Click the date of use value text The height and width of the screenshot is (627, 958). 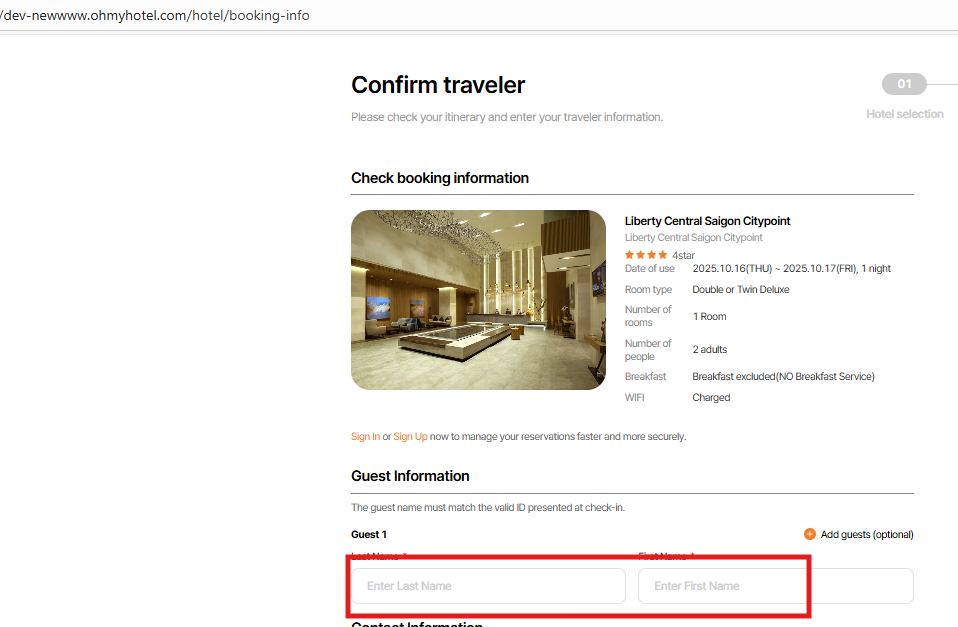tap(791, 268)
